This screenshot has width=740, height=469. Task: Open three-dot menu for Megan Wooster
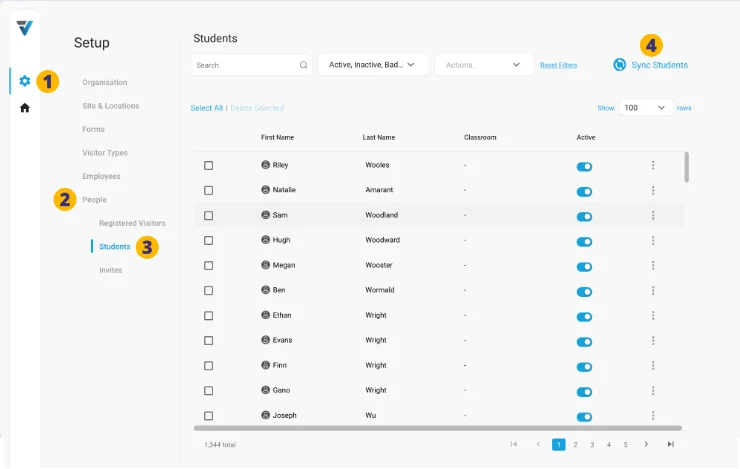click(x=653, y=265)
